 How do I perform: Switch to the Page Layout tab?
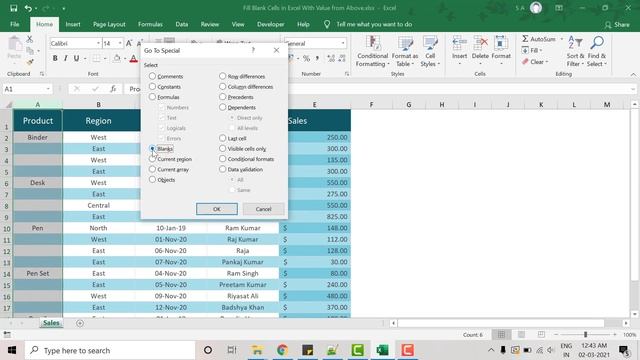coord(109,24)
